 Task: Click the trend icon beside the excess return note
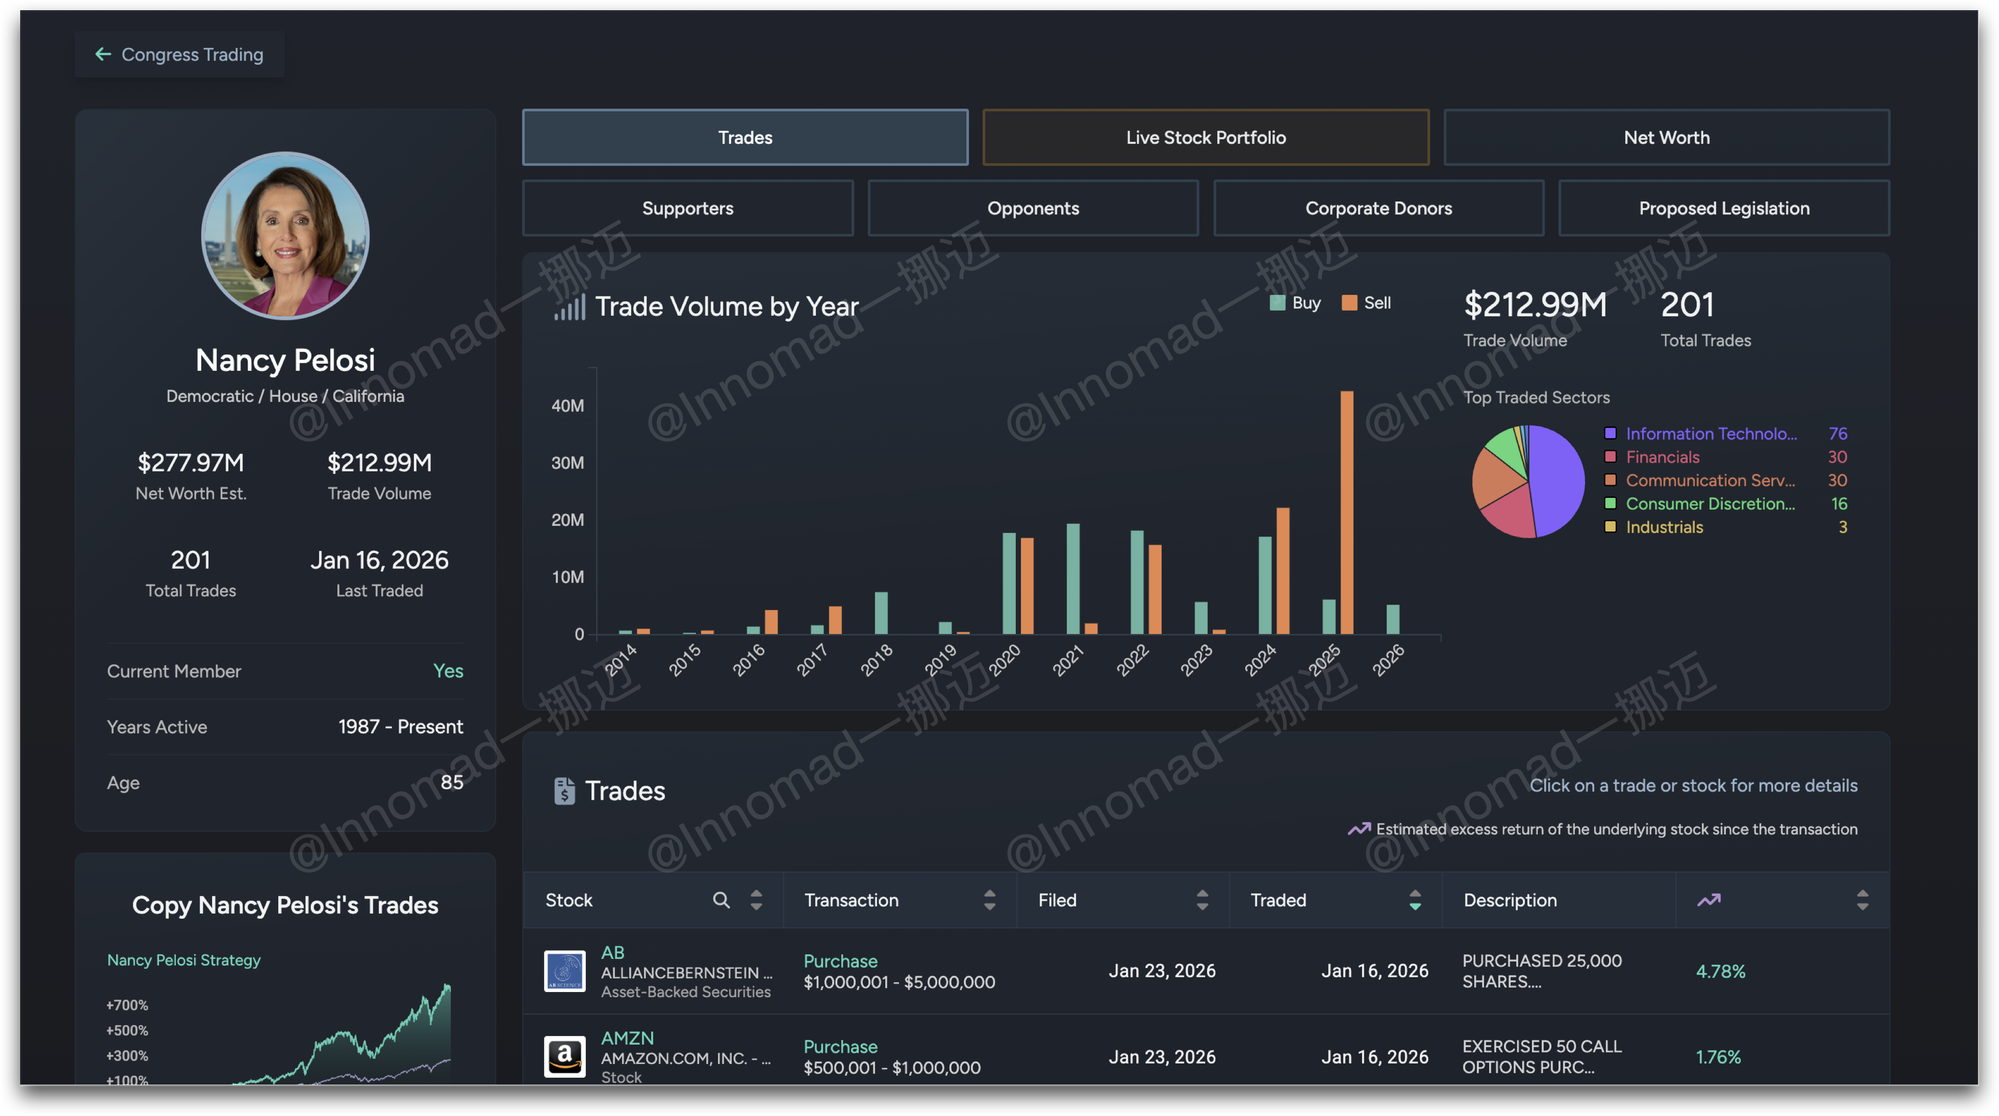1358,829
